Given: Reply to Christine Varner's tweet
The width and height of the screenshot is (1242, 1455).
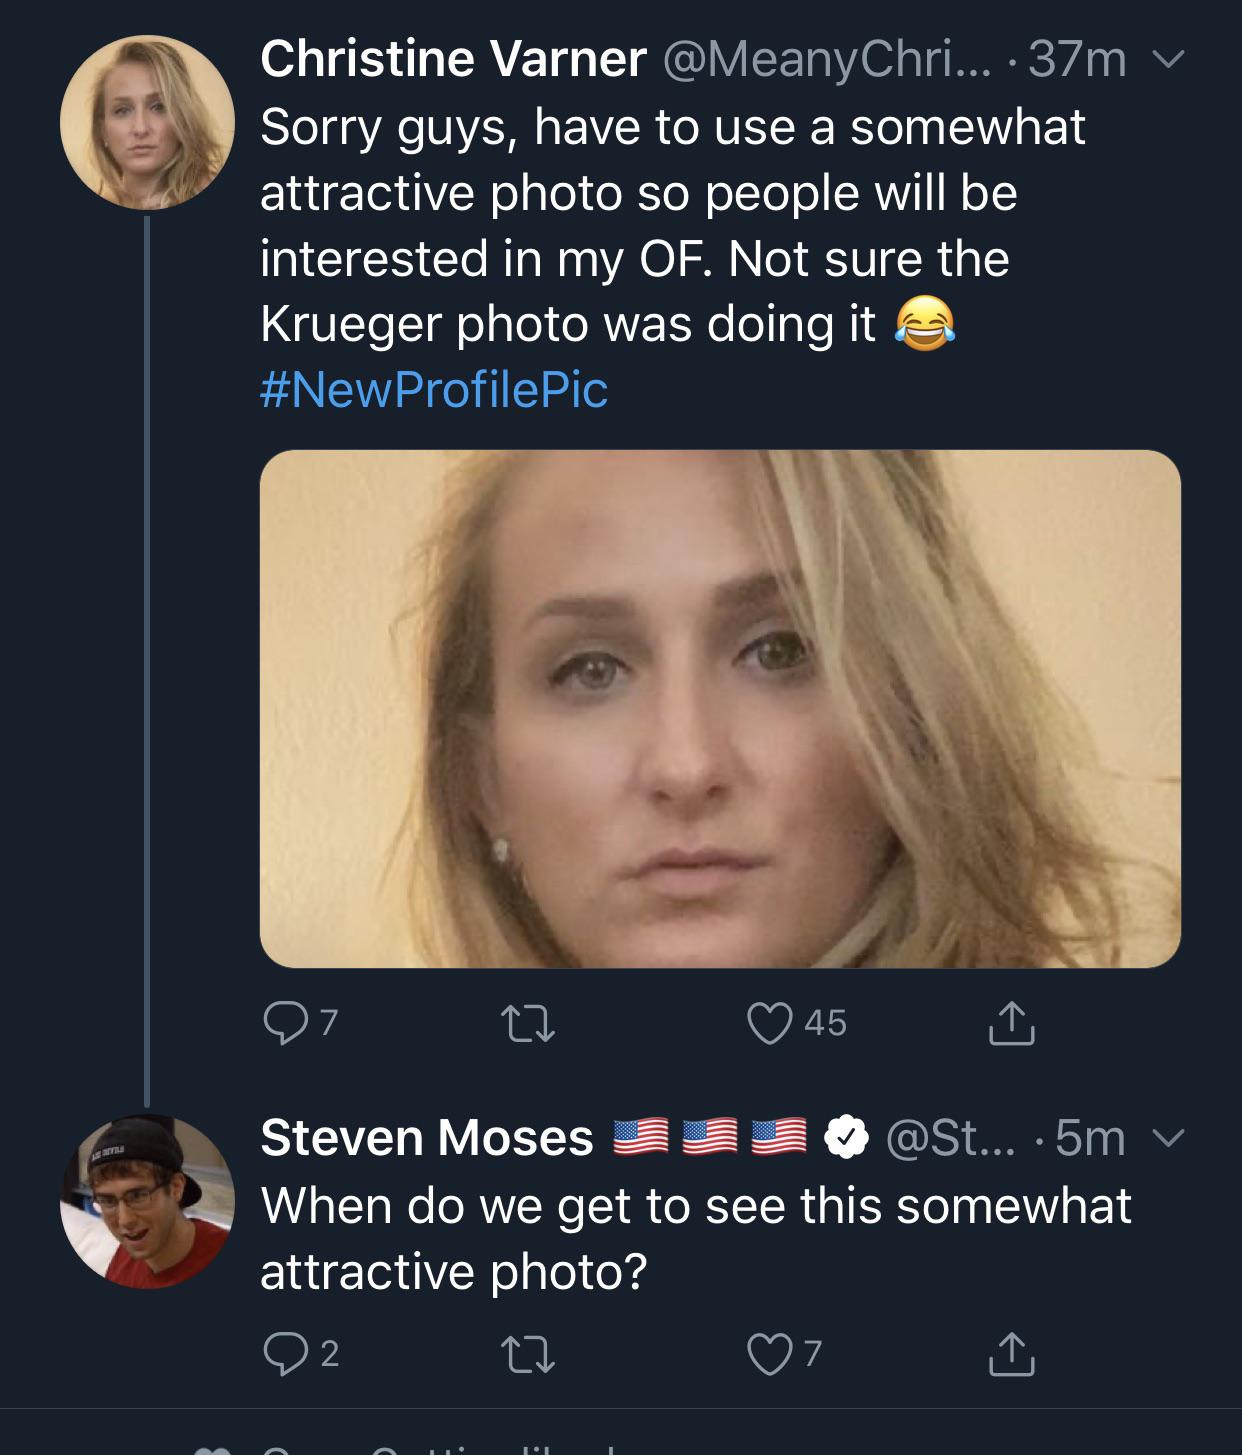Looking at the screenshot, I should click(x=284, y=1022).
